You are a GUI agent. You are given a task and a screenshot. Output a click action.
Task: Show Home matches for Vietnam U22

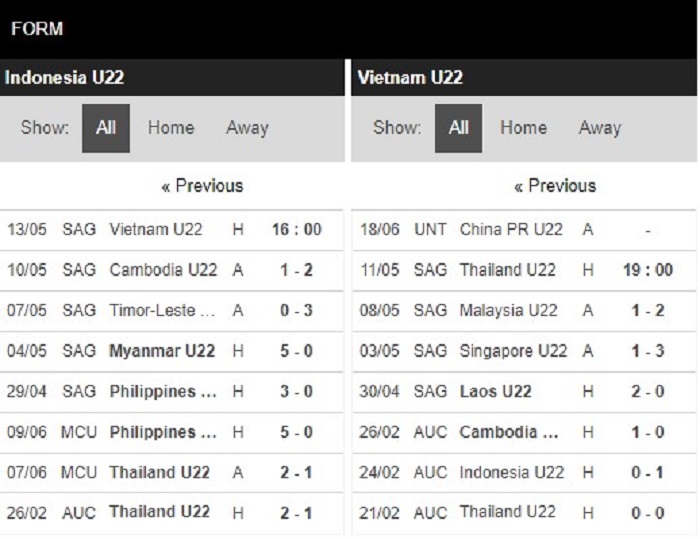[523, 128]
